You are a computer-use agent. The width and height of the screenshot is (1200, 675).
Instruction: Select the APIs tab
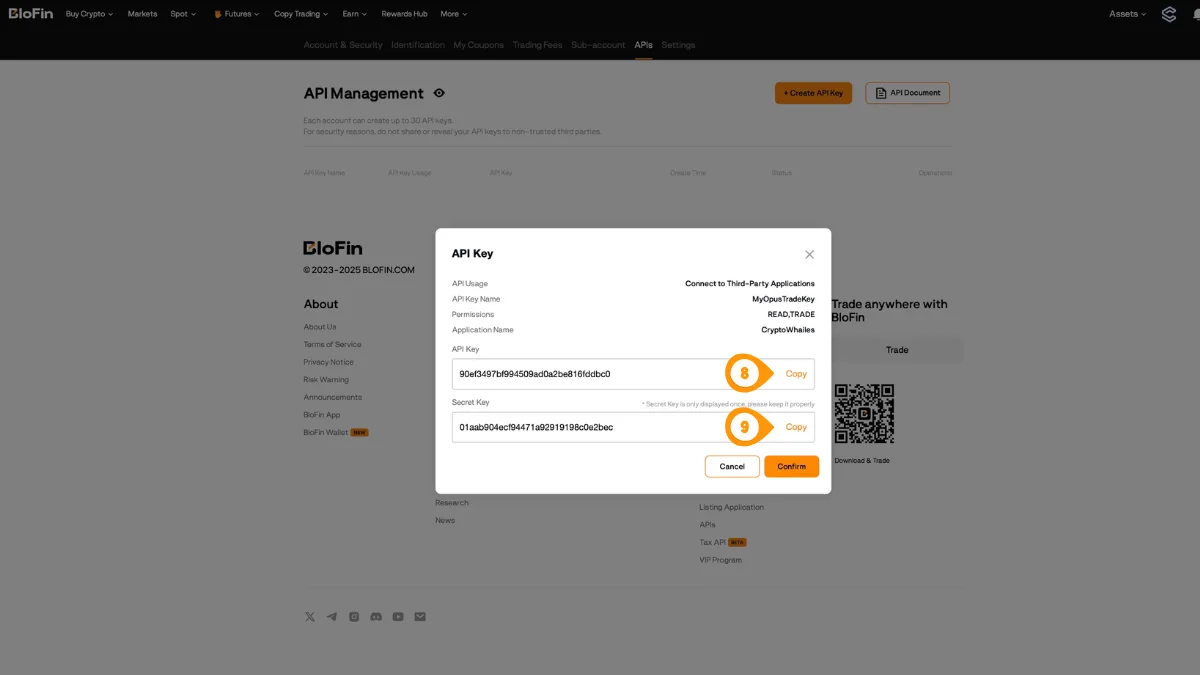coord(643,45)
